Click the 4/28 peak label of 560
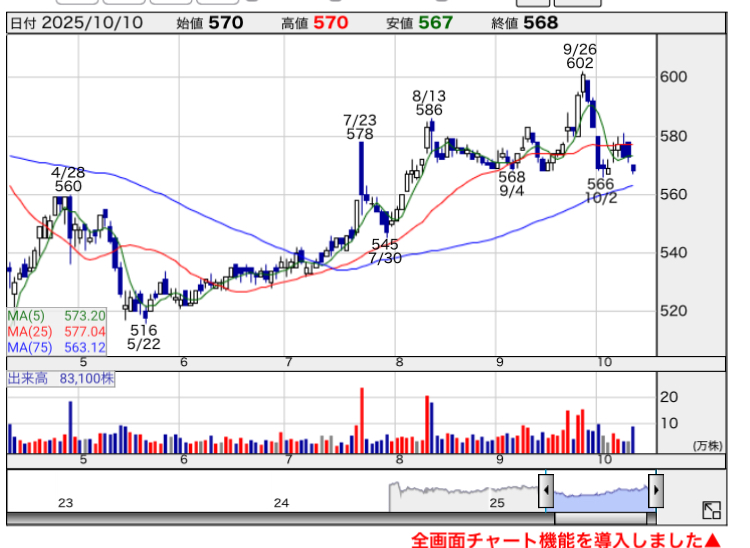 point(68,178)
